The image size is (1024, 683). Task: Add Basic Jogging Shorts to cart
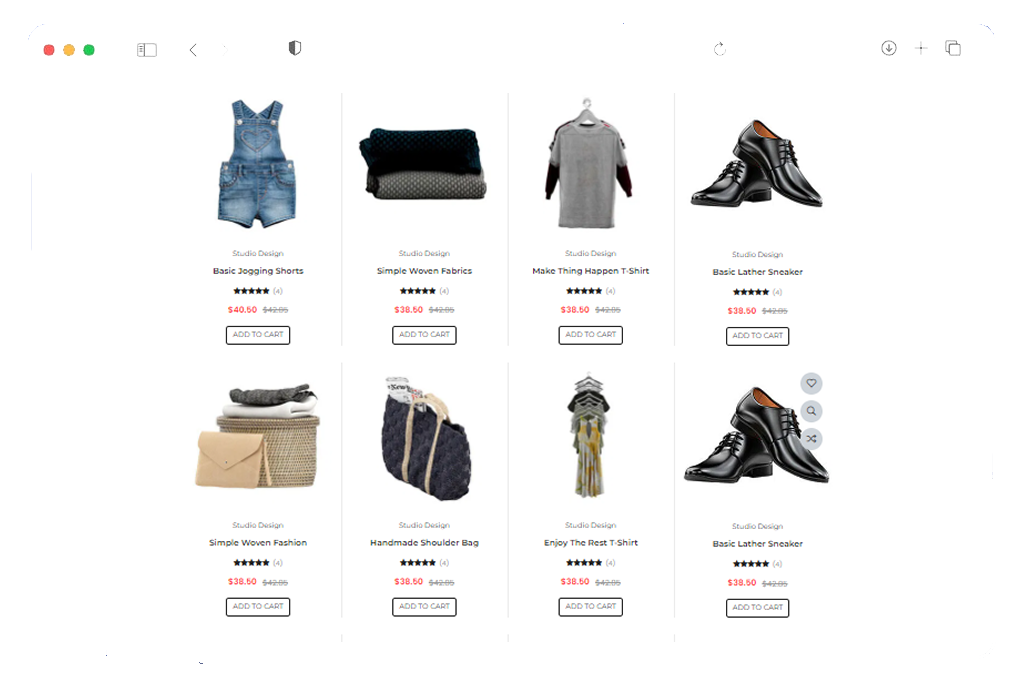tap(258, 335)
